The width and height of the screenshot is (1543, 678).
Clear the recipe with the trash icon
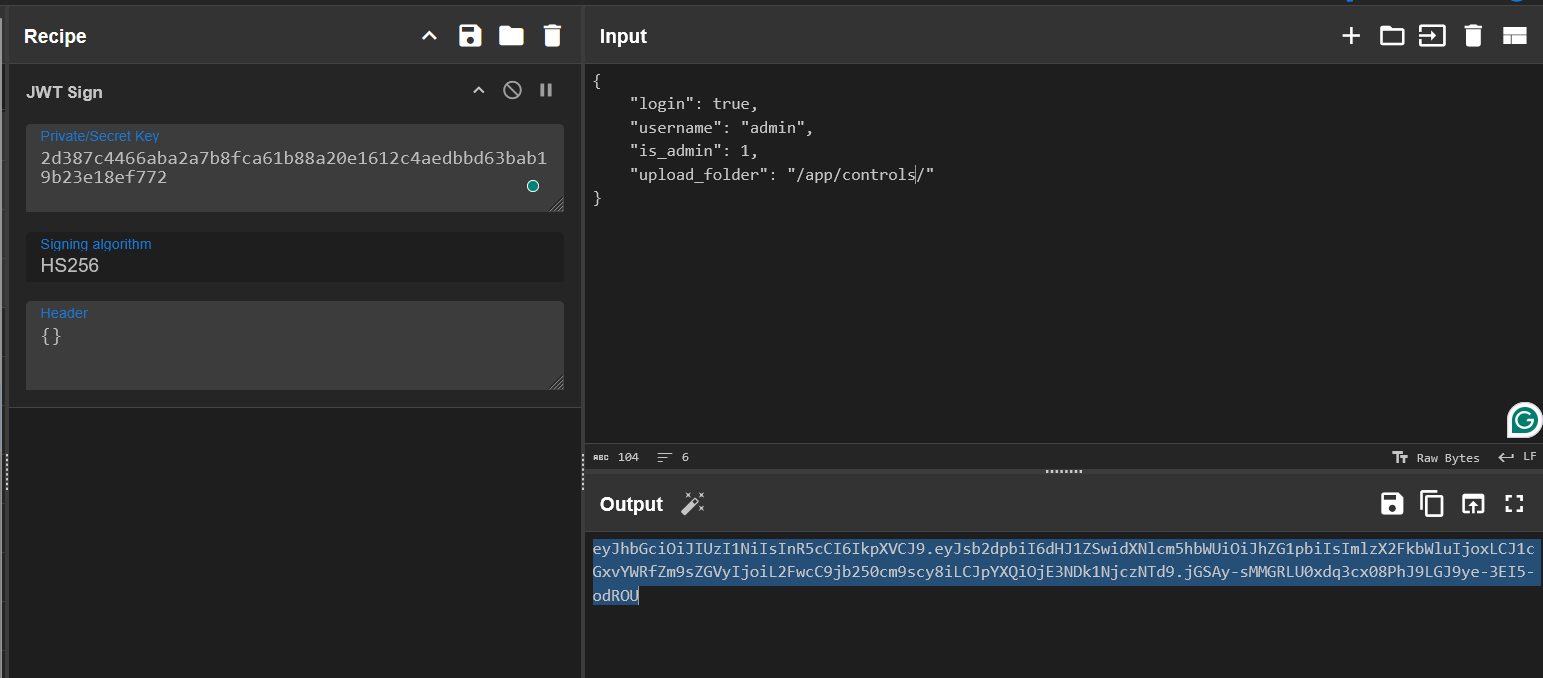pyautogui.click(x=552, y=36)
